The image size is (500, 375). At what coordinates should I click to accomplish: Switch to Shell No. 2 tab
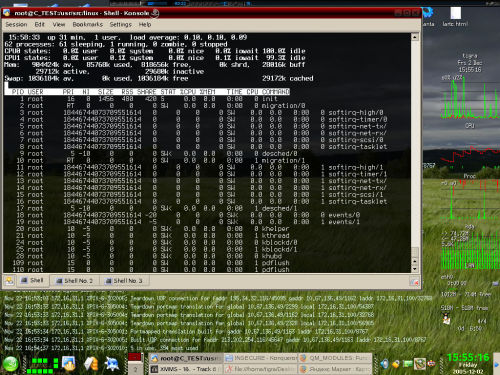pyautogui.click(x=74, y=281)
